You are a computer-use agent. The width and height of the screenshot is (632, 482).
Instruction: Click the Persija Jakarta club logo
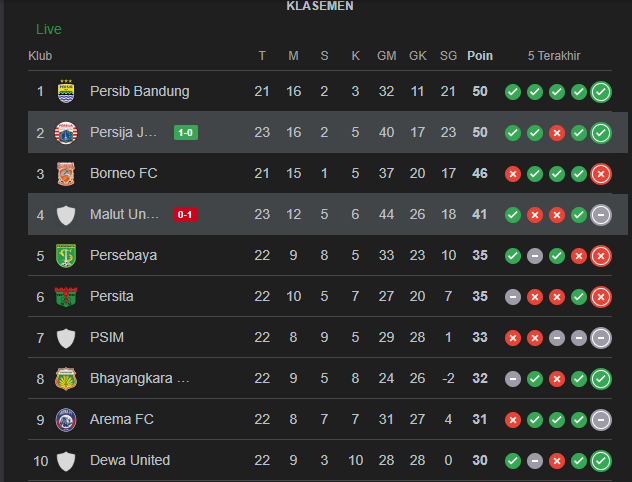point(66,132)
